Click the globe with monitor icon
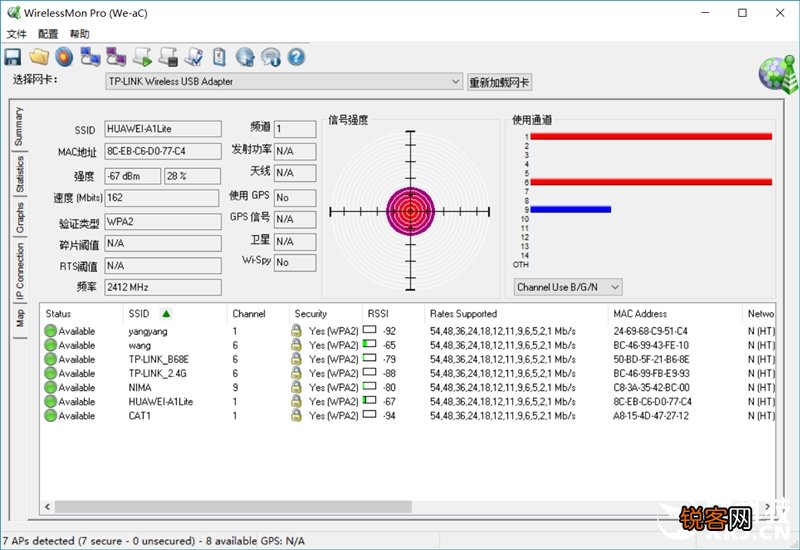This screenshot has height=550, width=800. pyautogui.click(x=245, y=57)
